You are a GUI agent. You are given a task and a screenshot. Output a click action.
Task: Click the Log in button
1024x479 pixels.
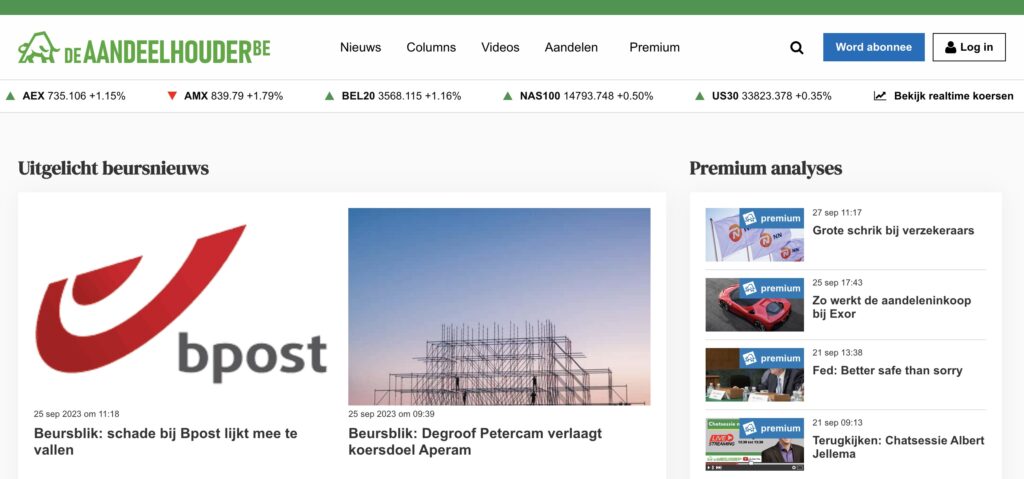[x=968, y=47]
